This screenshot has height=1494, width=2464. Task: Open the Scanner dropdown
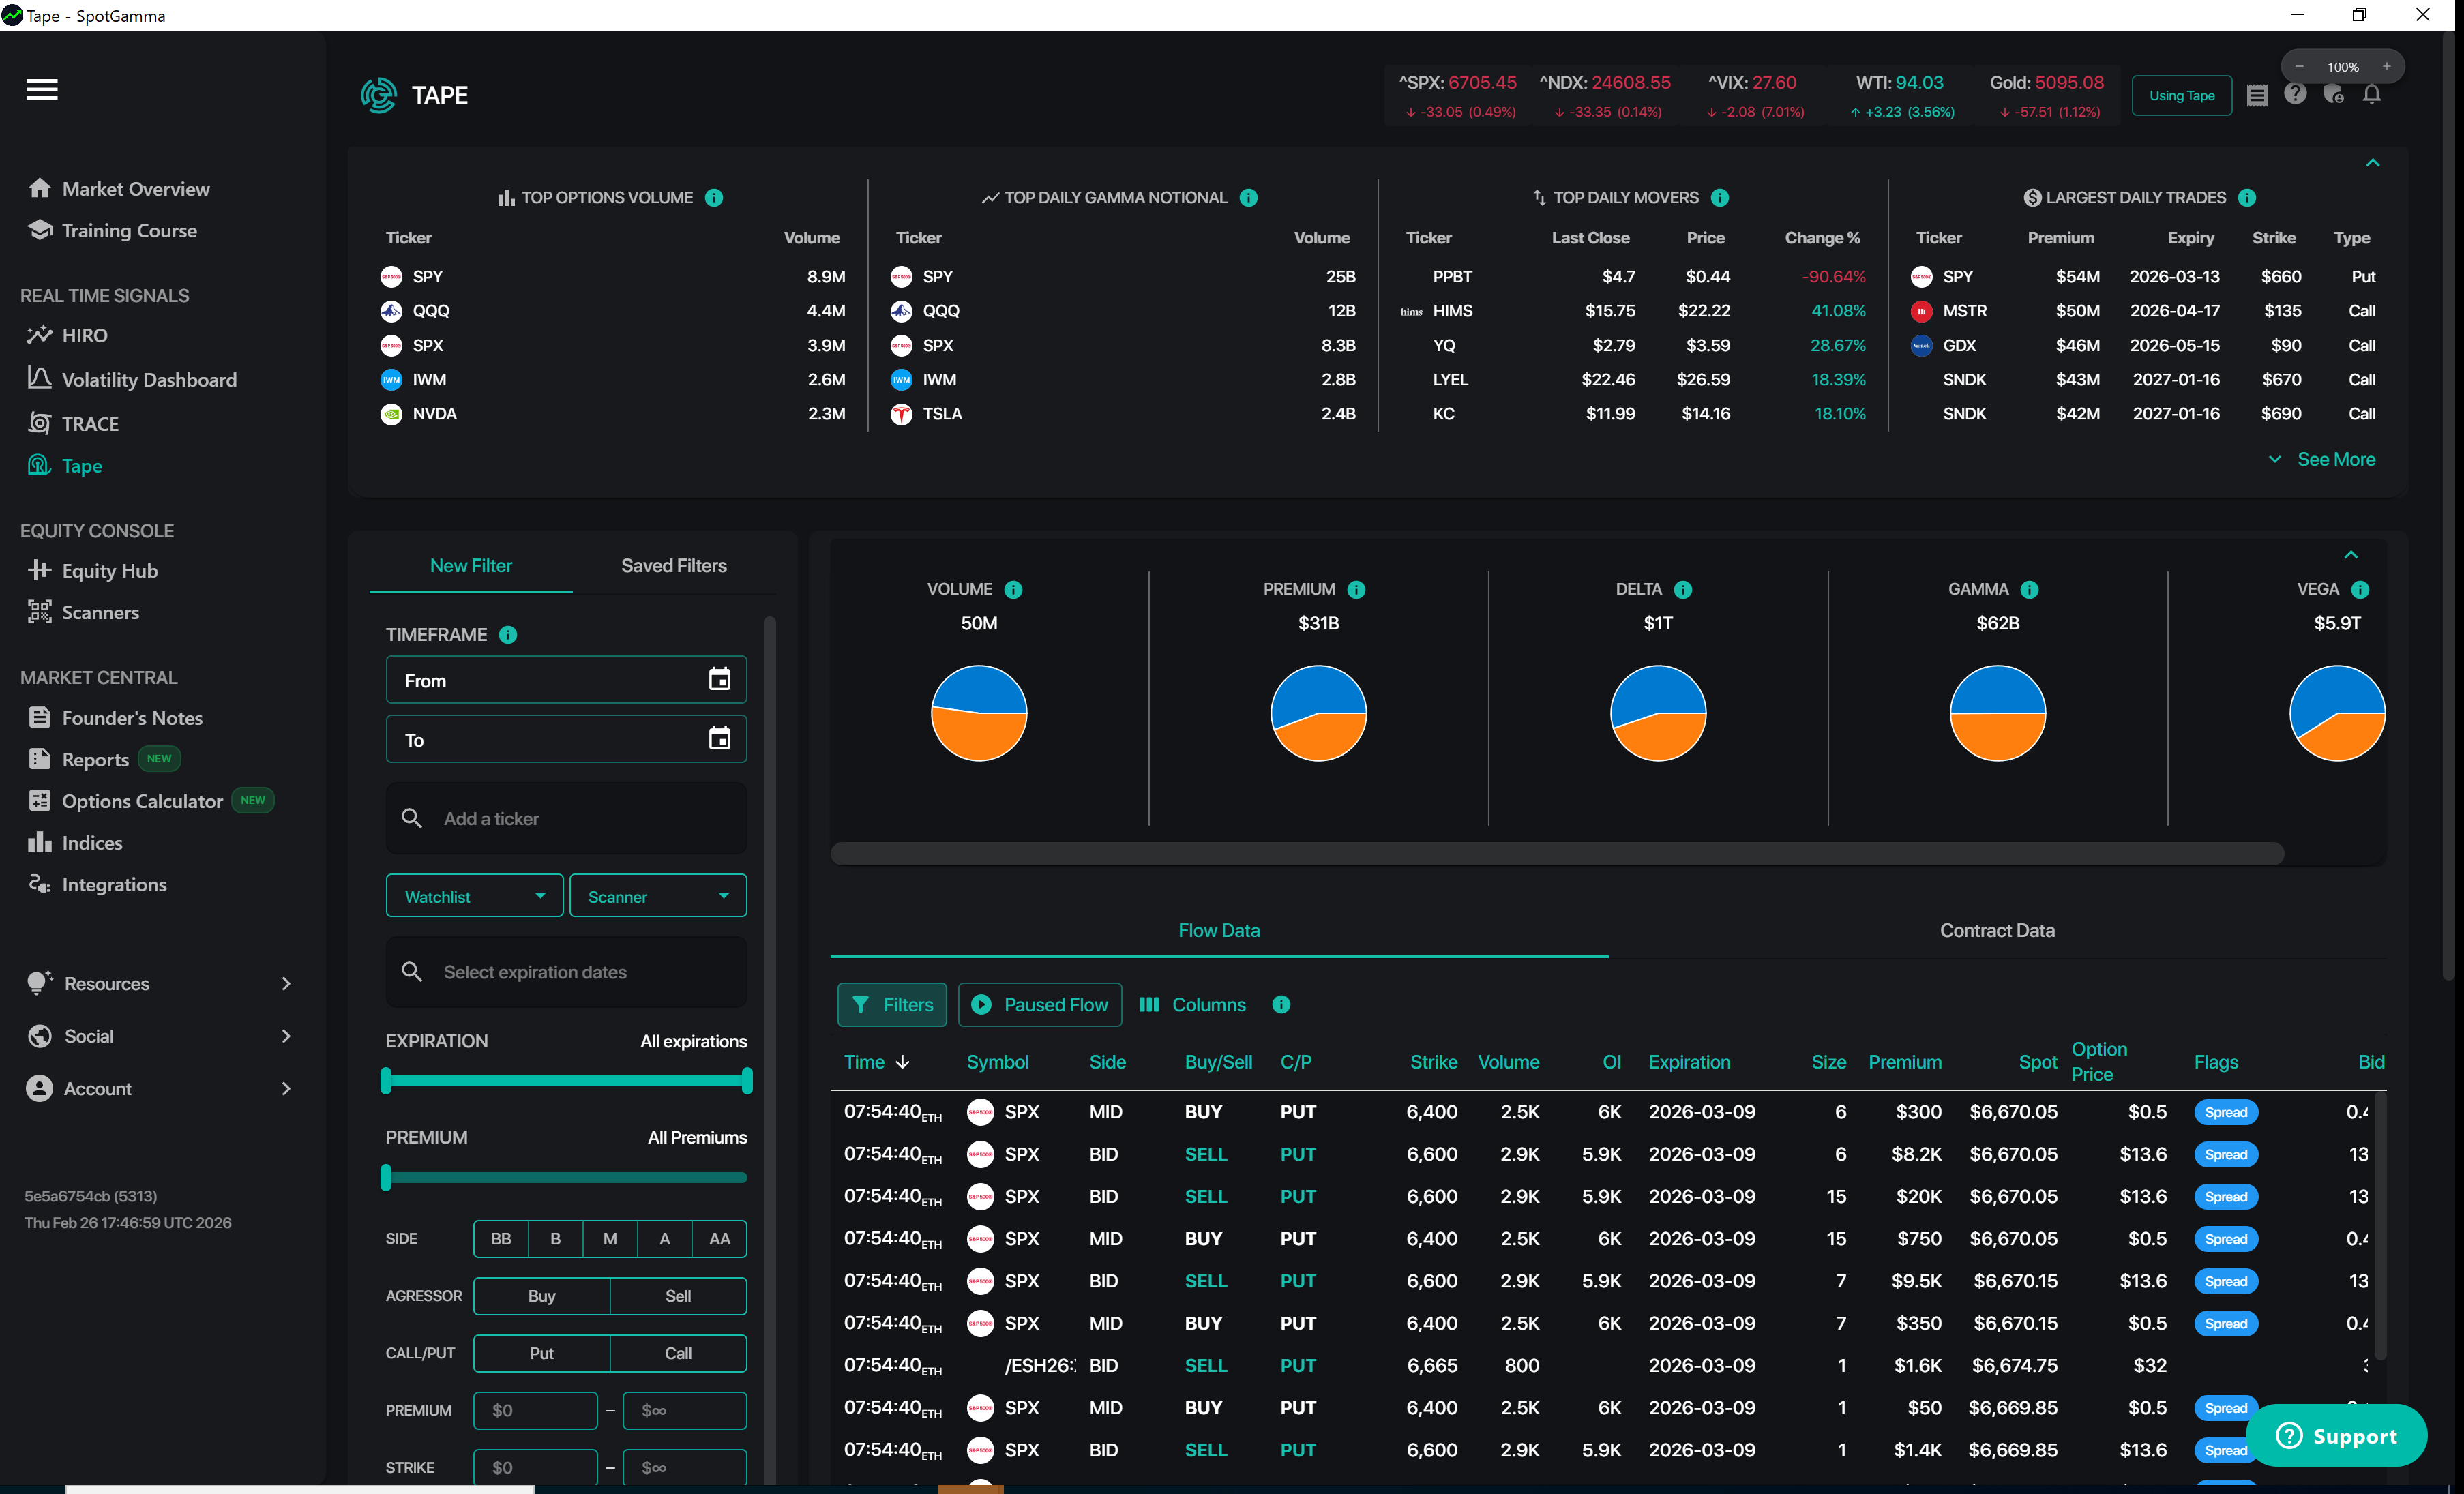pyautogui.click(x=657, y=897)
